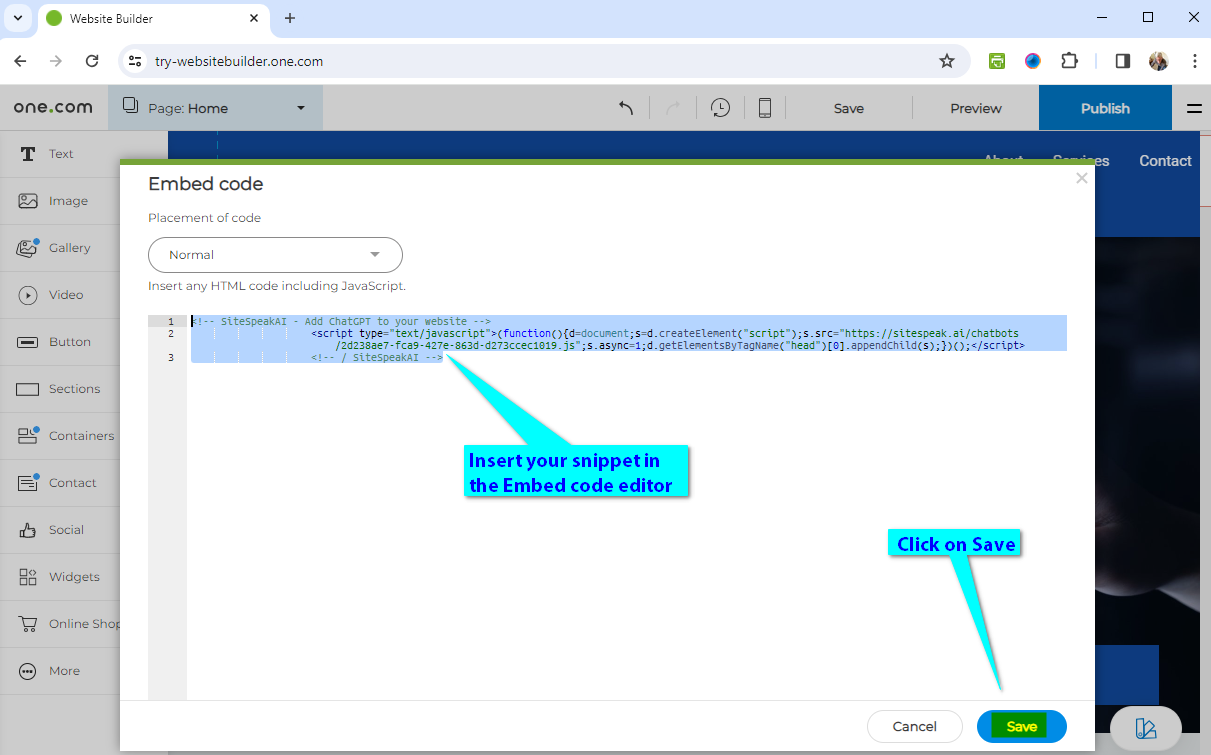This screenshot has width=1211, height=755.
Task: Open the Contact link in the site menu
Action: coord(1165,161)
